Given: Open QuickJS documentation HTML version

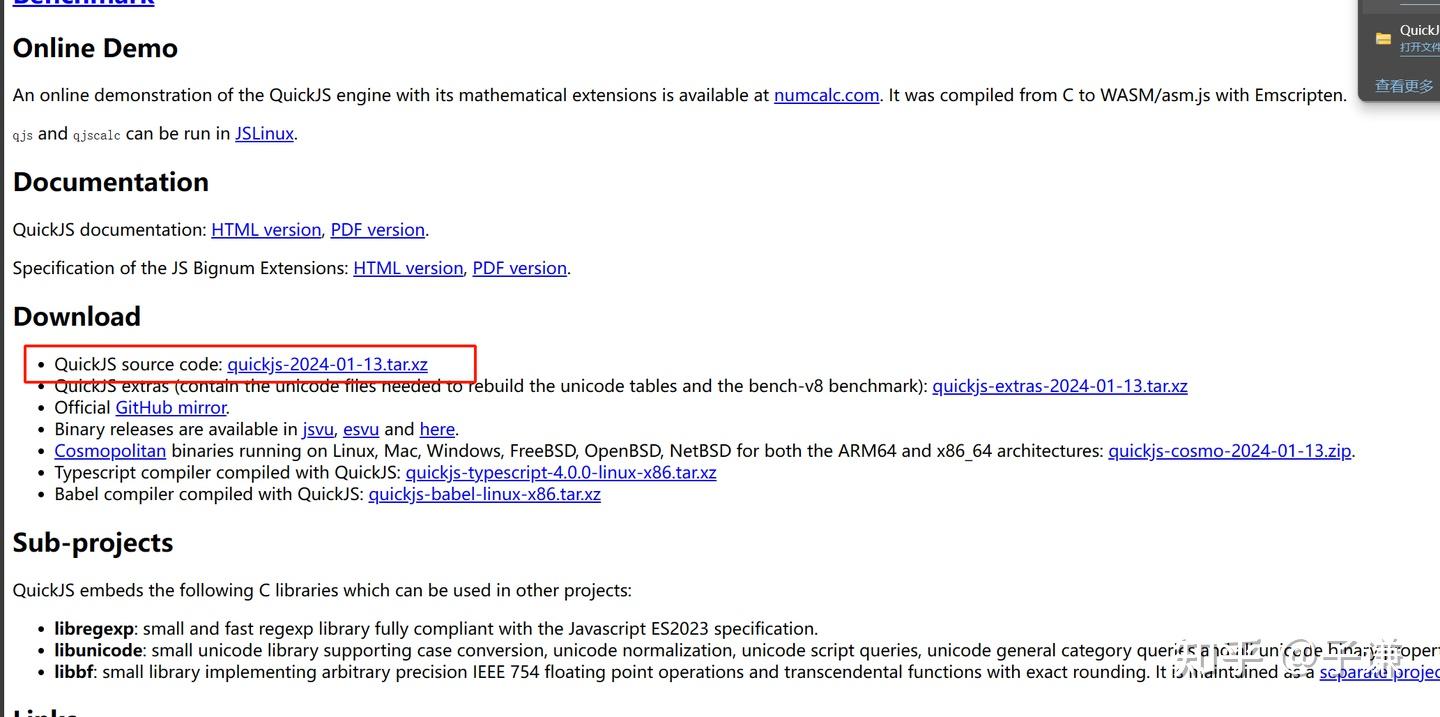Looking at the screenshot, I should coord(266,229).
